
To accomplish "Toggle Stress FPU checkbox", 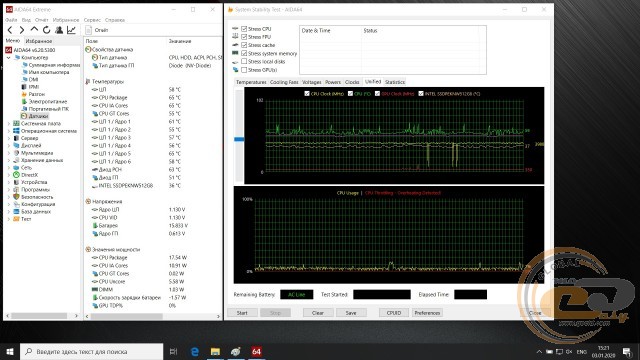I will pos(244,37).
